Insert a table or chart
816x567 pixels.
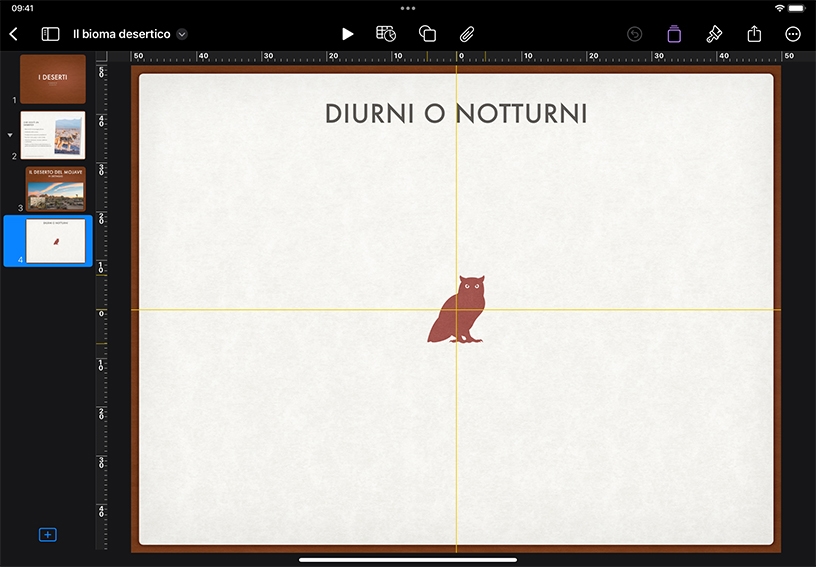point(386,34)
